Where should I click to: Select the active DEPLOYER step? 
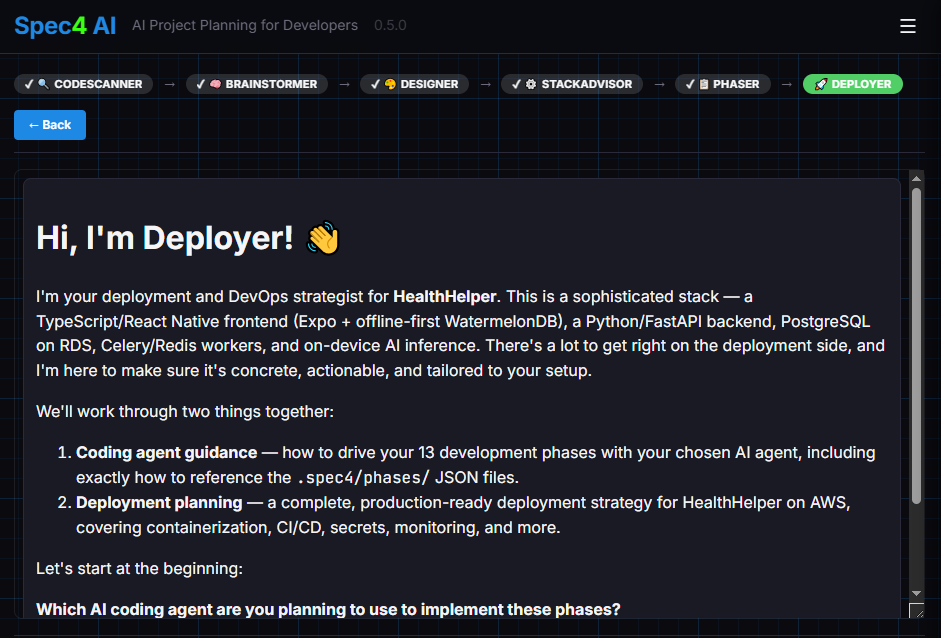point(853,84)
